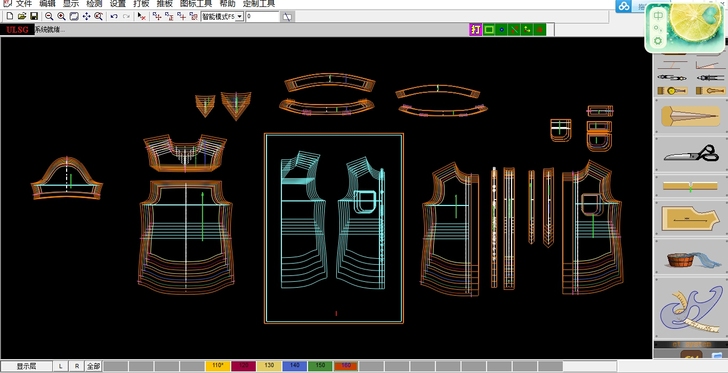The width and height of the screenshot is (728, 373).
Task: Select the notch ruler tool icon
Action: 690,186
